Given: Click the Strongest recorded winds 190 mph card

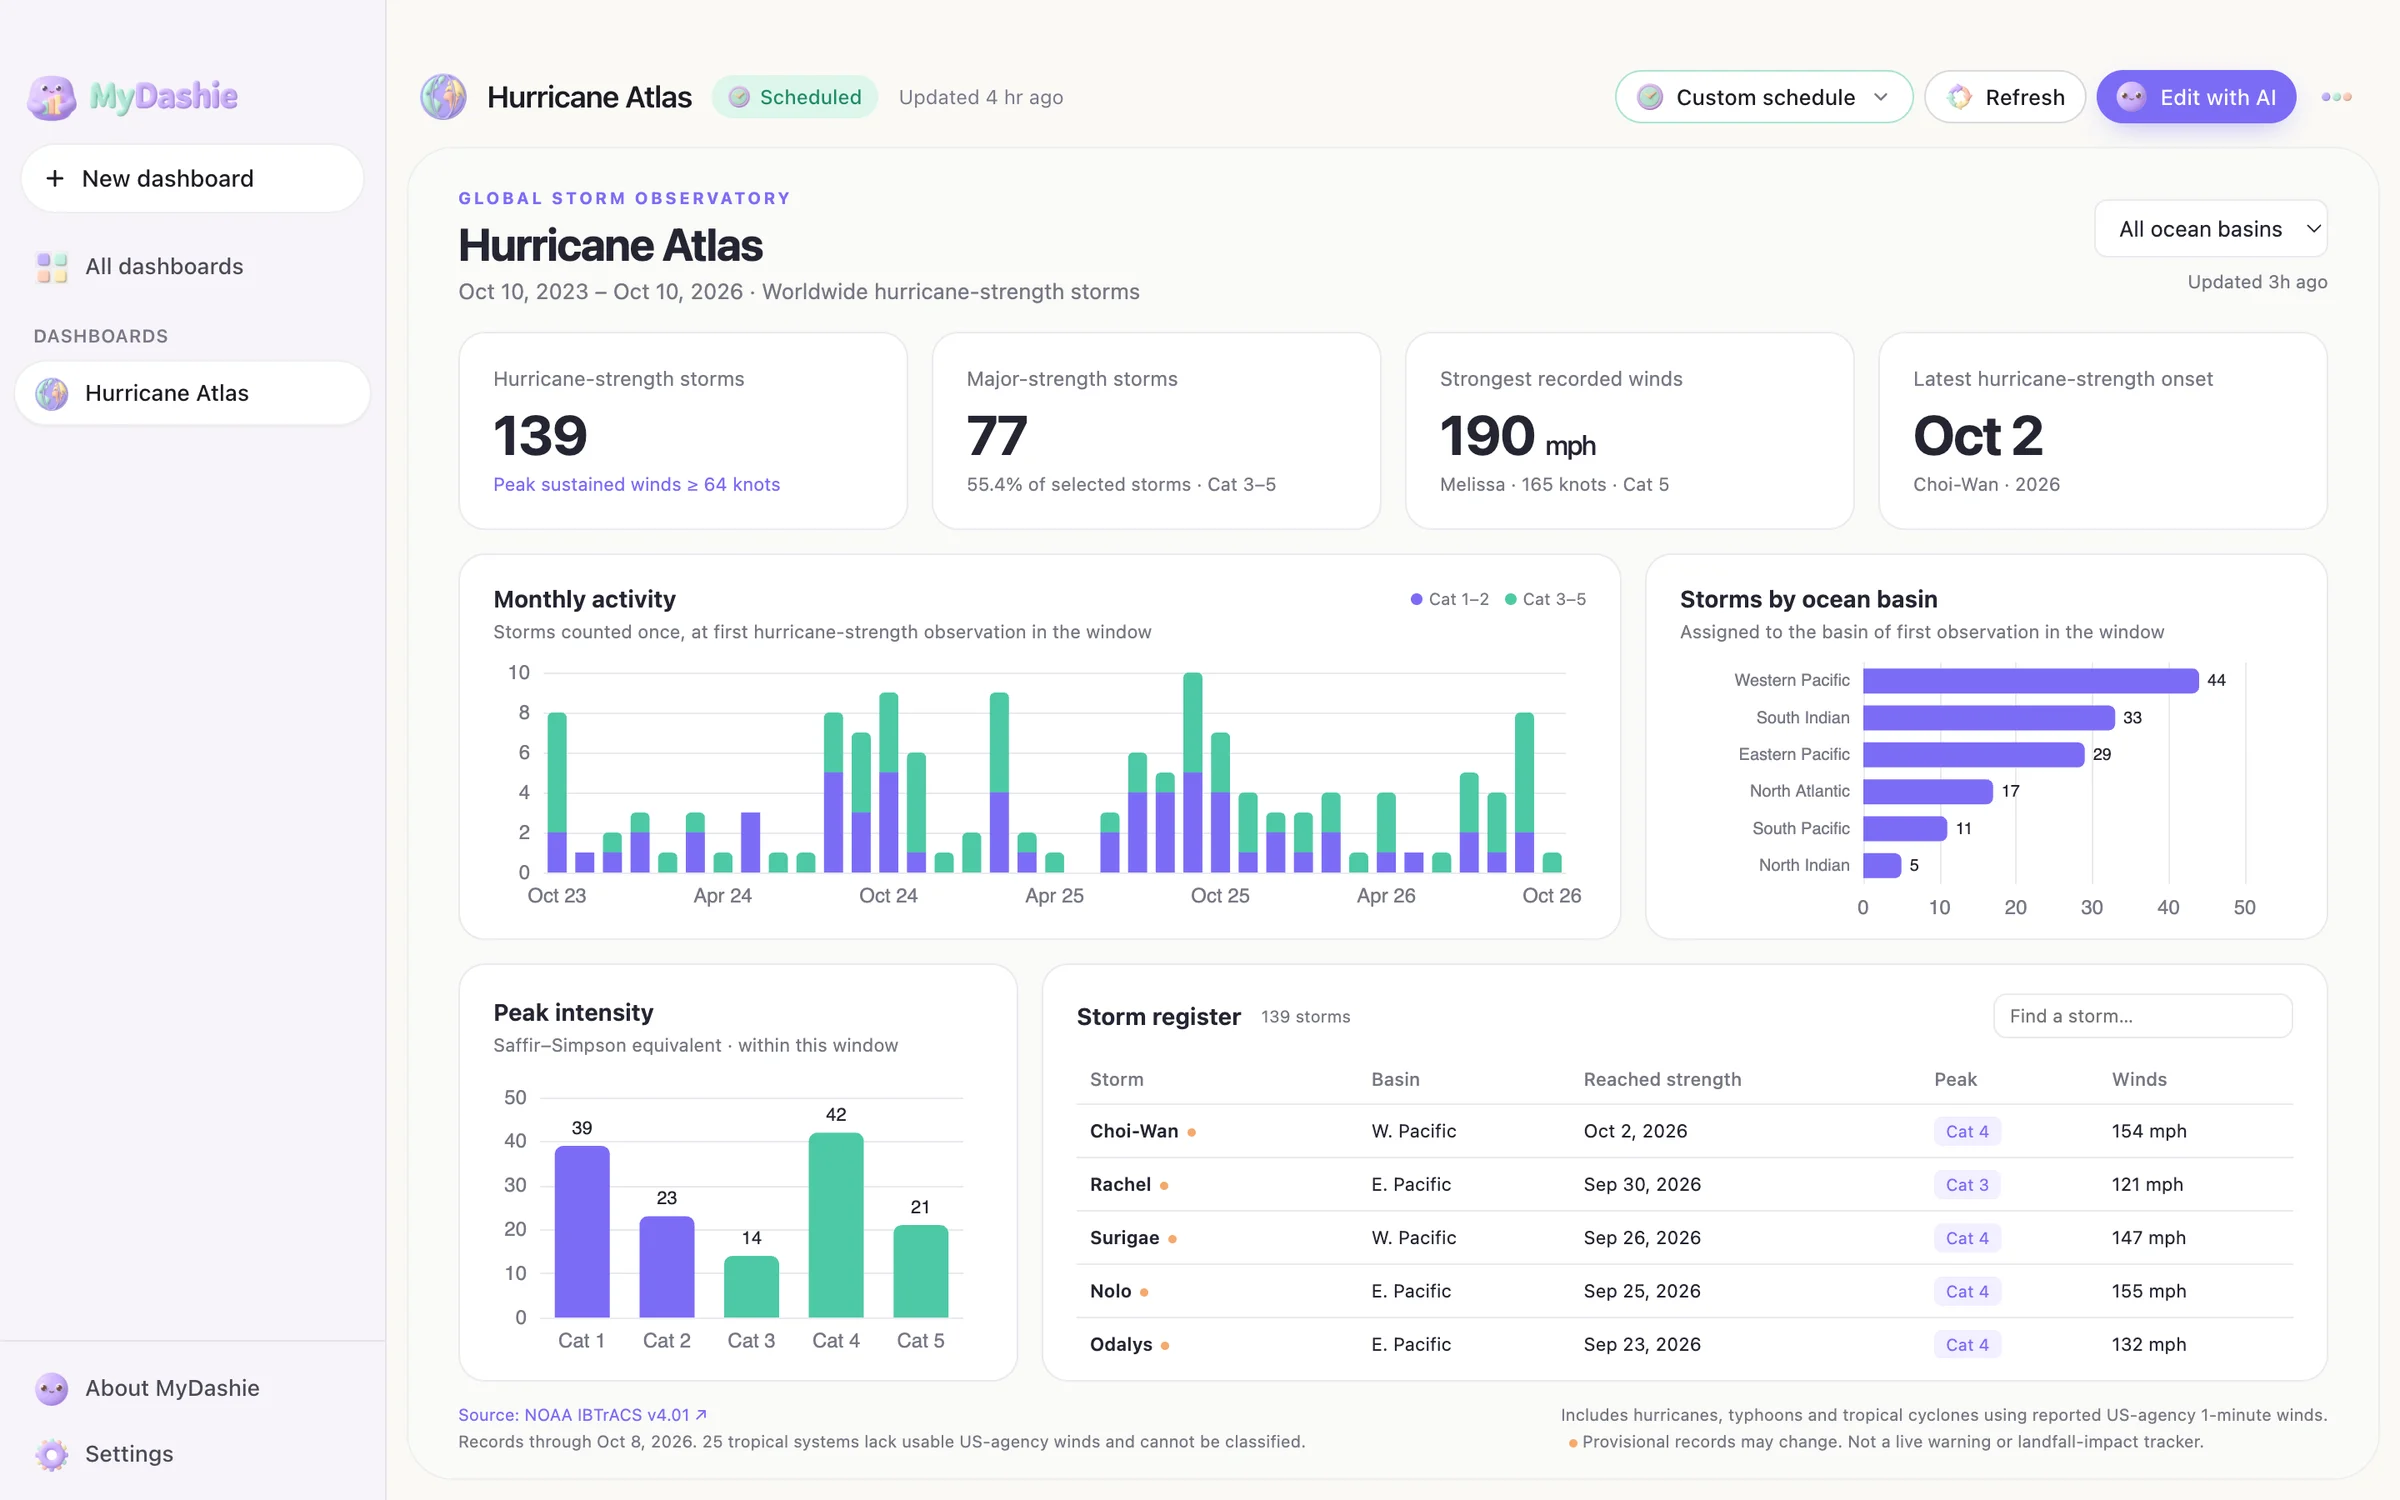Looking at the screenshot, I should 1629,431.
